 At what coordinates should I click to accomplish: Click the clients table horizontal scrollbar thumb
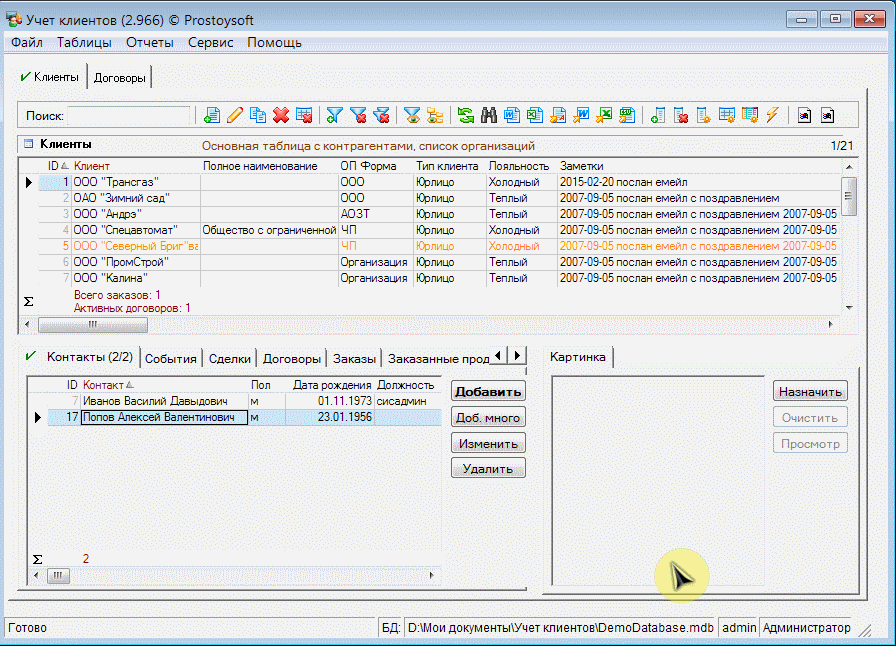point(92,325)
